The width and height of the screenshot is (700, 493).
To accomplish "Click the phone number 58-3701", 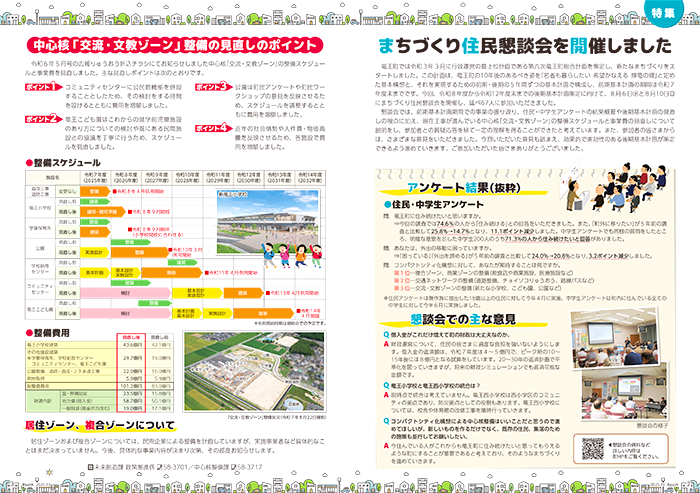I will coord(175,467).
